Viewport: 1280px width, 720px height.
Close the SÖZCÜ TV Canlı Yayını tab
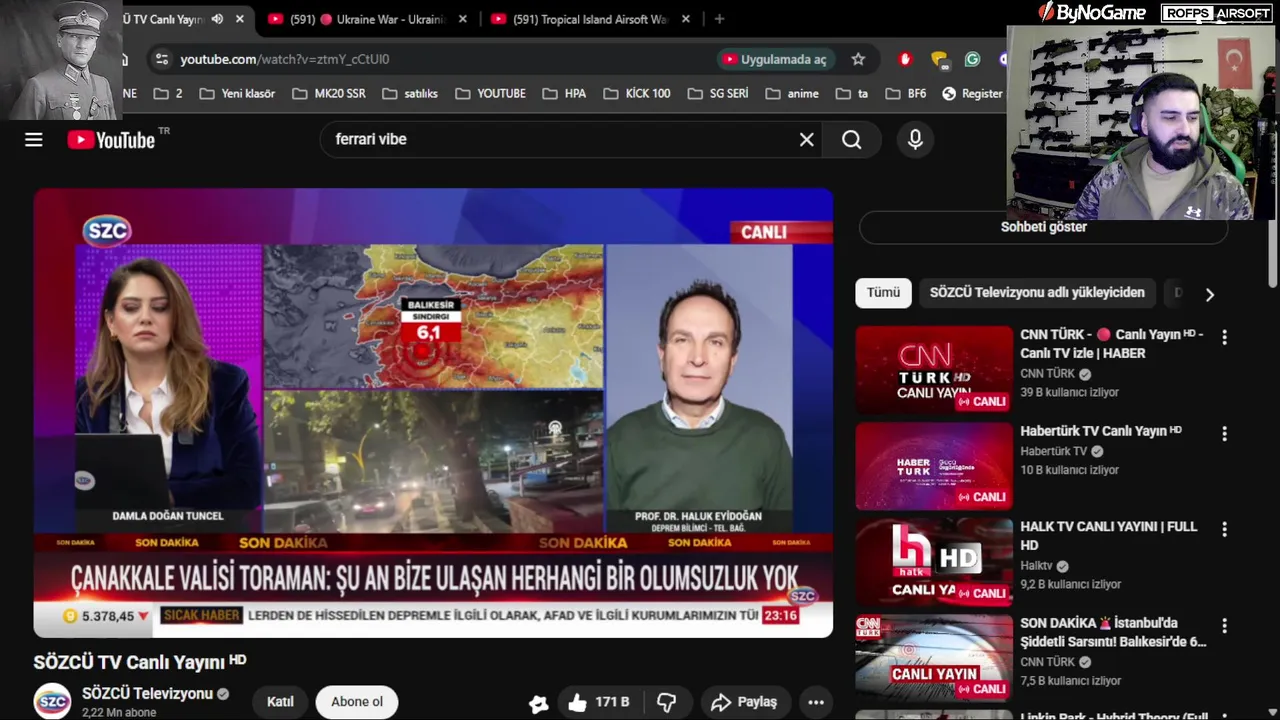(x=239, y=19)
